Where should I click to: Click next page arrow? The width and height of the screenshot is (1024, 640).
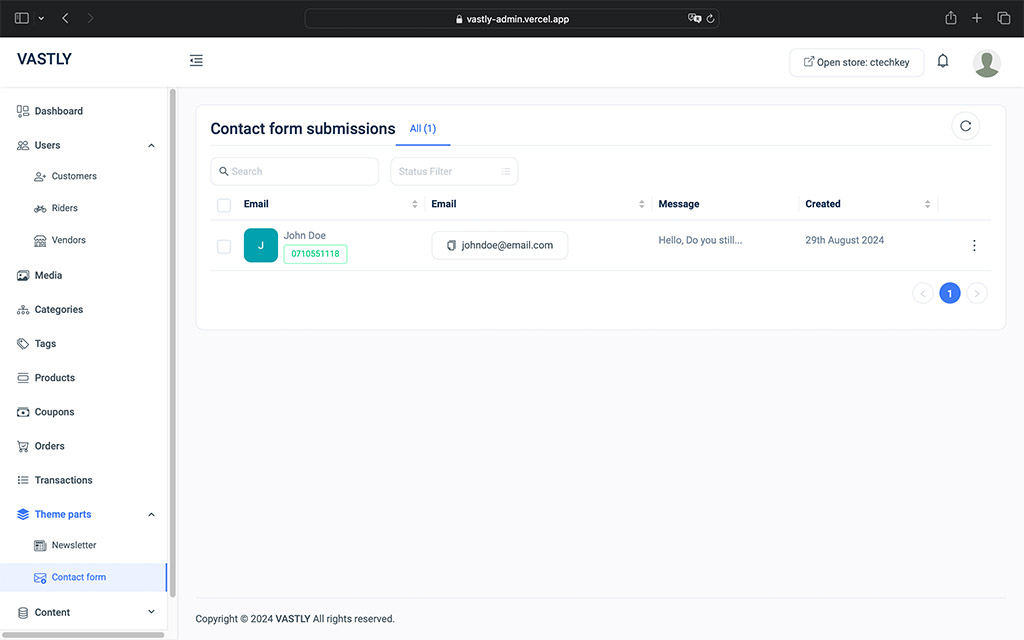(x=976, y=293)
